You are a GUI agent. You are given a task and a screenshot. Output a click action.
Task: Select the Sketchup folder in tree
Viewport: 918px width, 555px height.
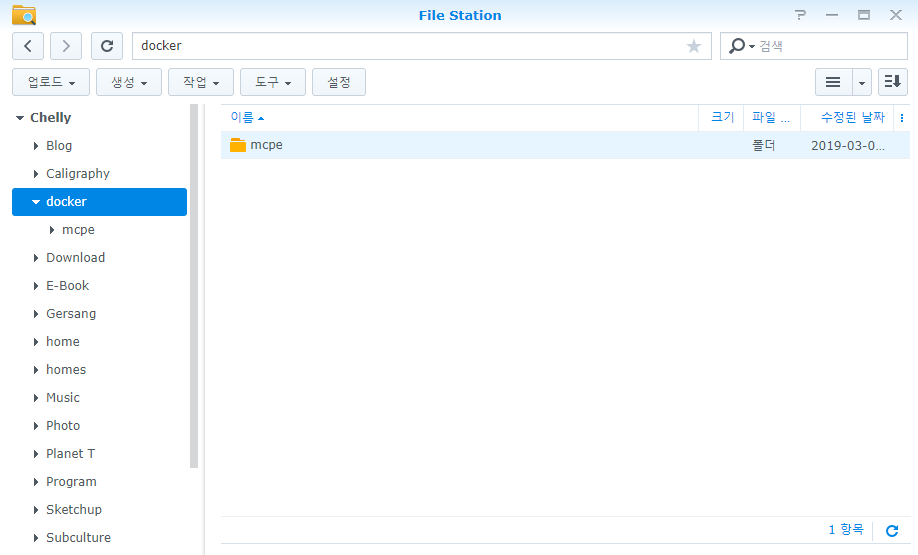[74, 509]
